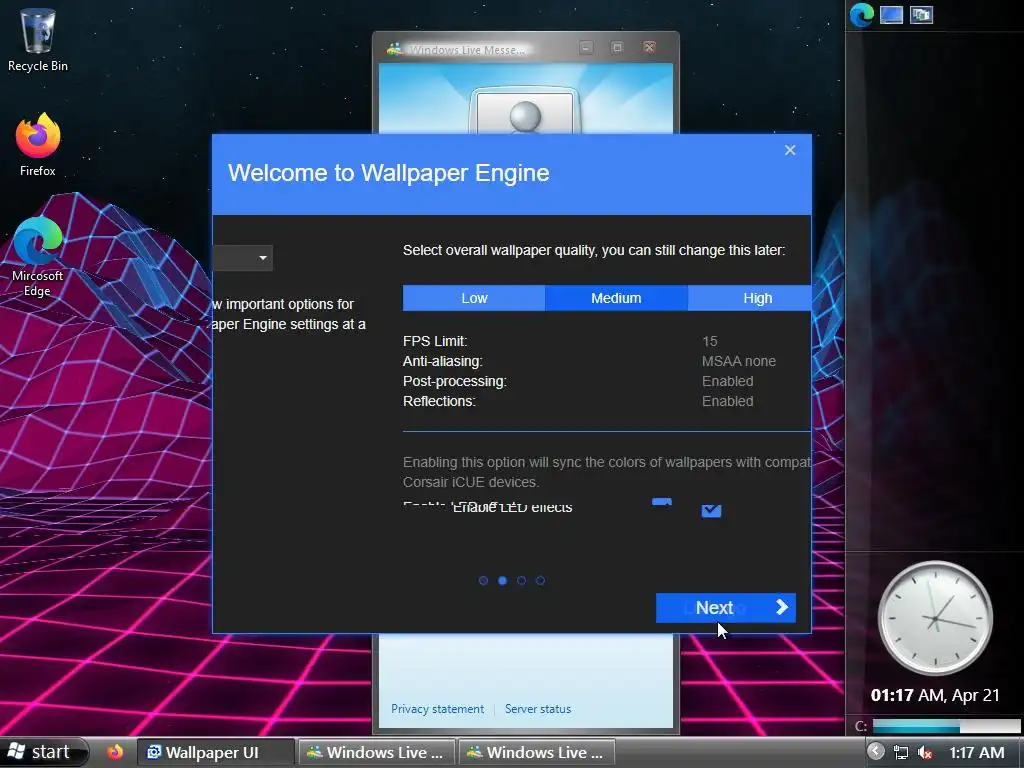Click the switch windows icon in sidebar

921,14
